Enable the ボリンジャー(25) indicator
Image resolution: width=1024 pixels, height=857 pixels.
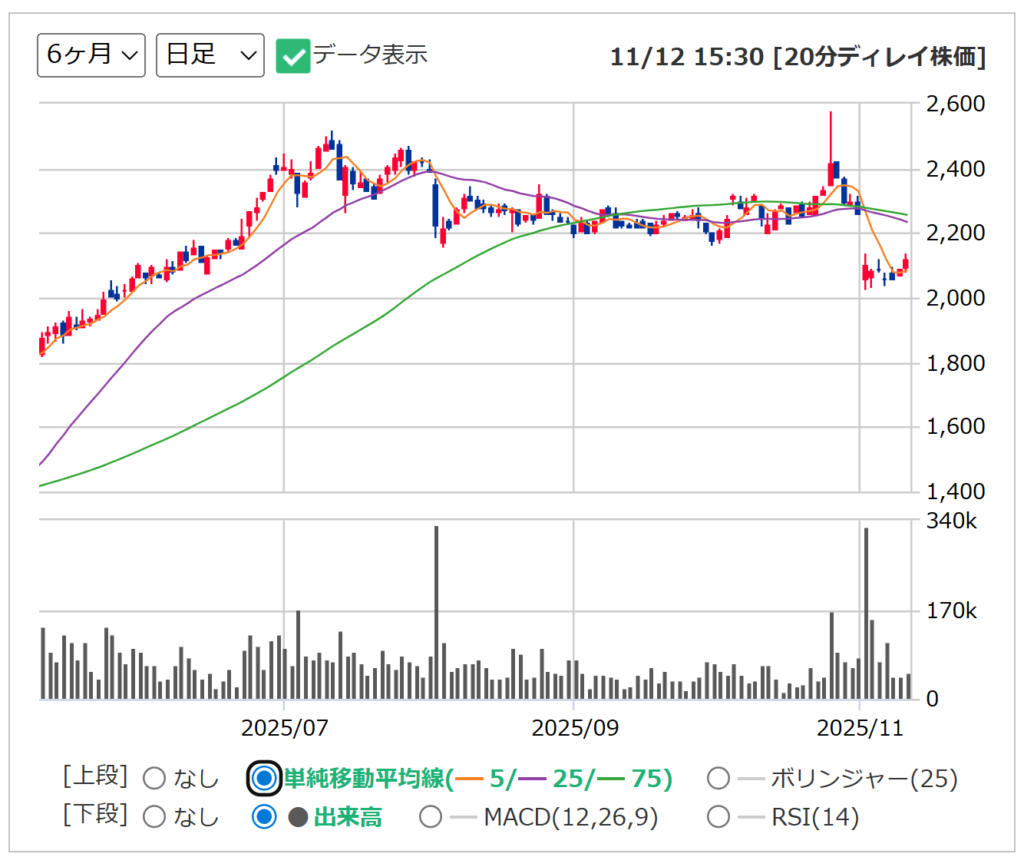click(x=718, y=777)
